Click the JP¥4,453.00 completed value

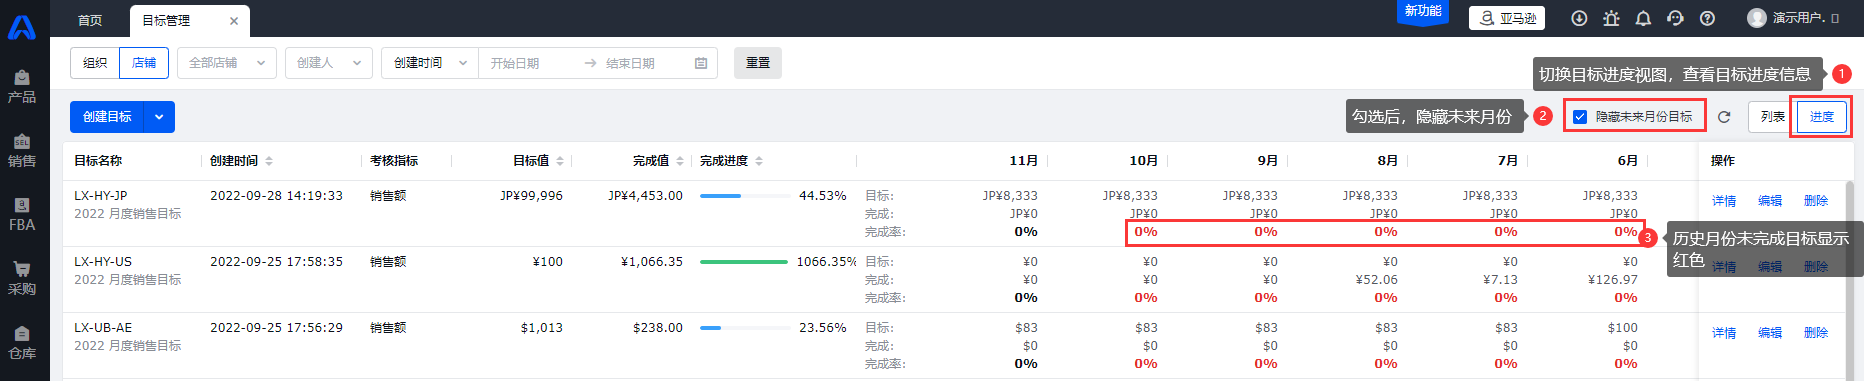point(645,196)
